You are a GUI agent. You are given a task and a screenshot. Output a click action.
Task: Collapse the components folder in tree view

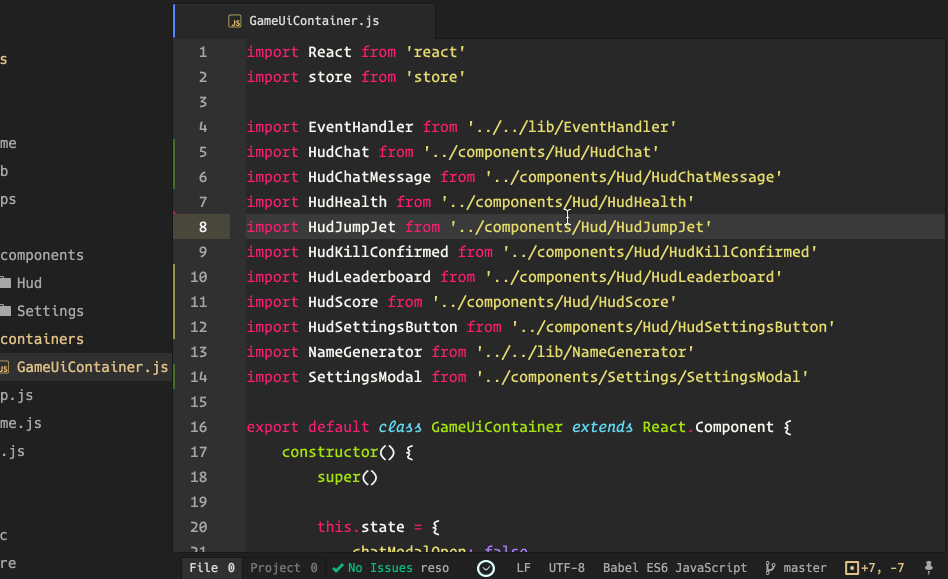(x=42, y=255)
